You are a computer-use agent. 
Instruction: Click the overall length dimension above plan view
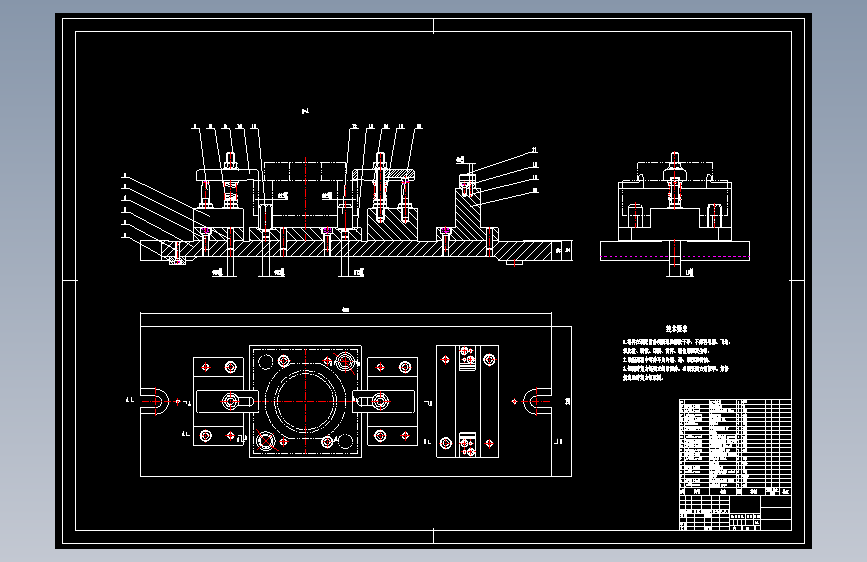346,311
